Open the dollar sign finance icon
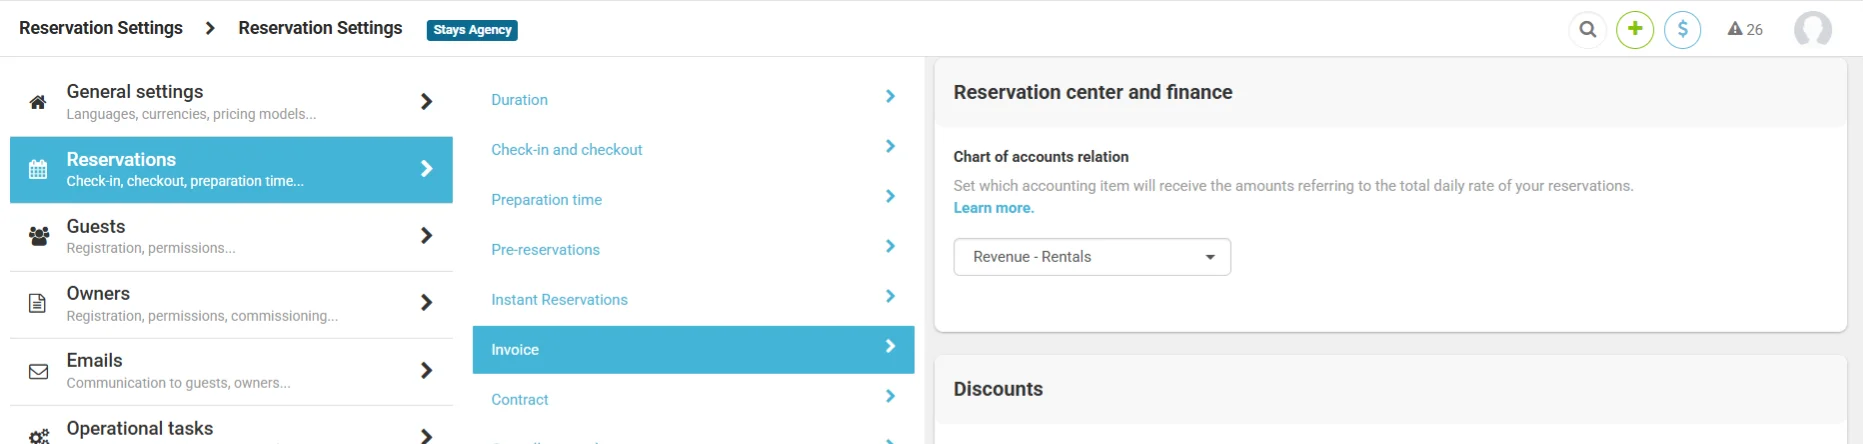Viewport: 1865px width, 444px height. coord(1682,29)
